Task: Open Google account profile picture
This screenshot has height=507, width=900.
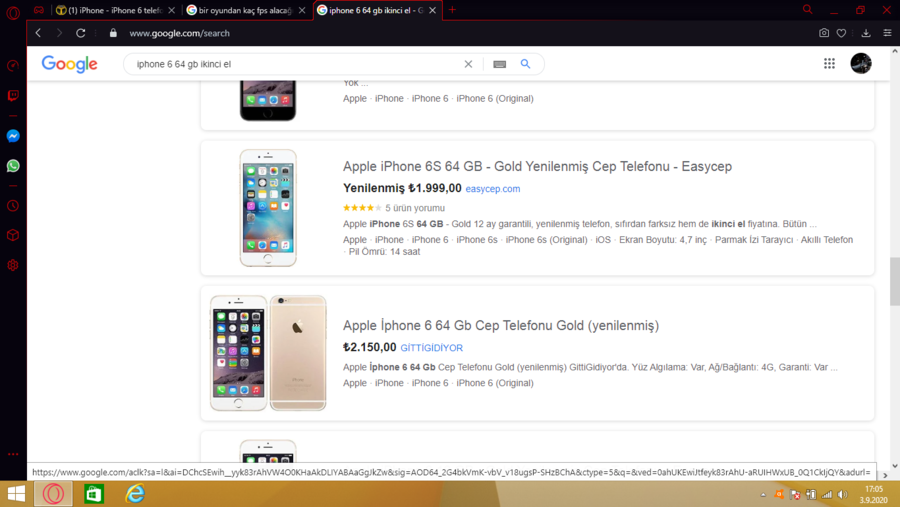Action: [x=861, y=63]
